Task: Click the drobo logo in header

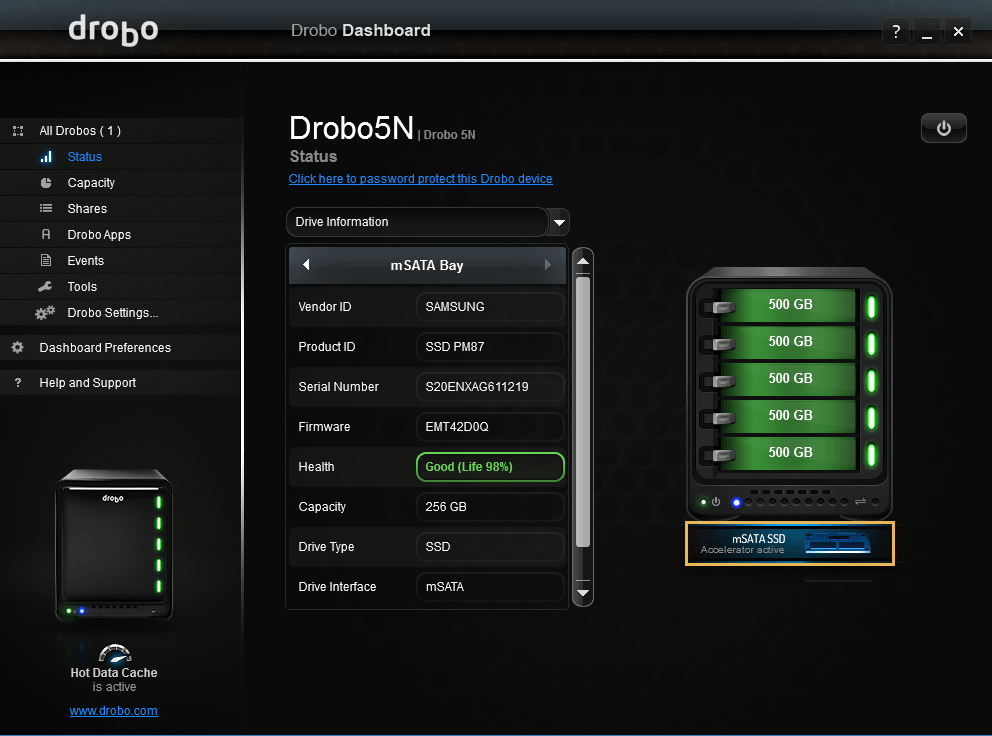Action: (x=113, y=30)
